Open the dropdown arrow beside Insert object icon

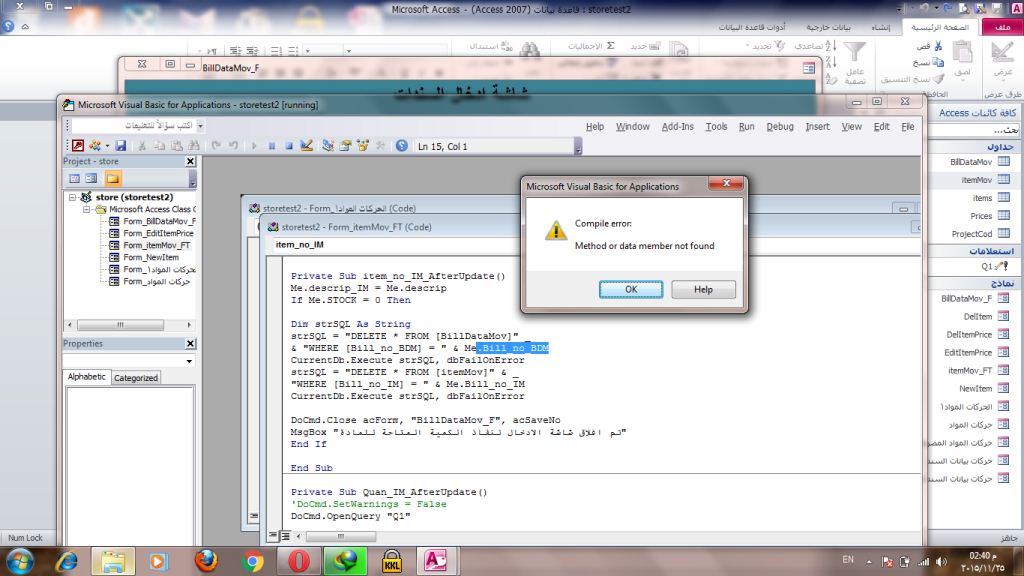click(107, 146)
